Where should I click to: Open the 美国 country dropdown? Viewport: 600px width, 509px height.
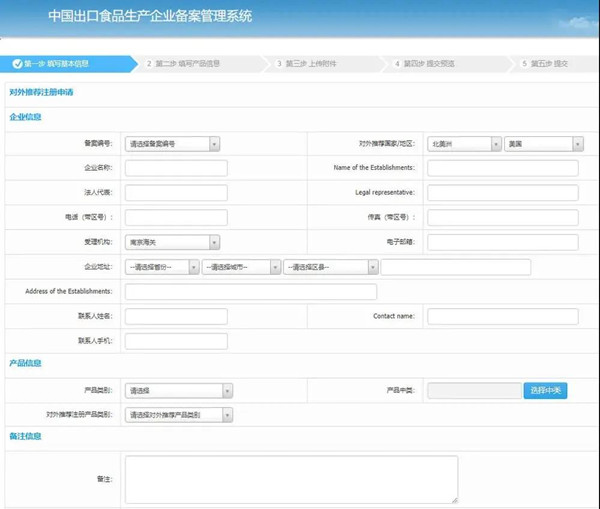pos(543,144)
